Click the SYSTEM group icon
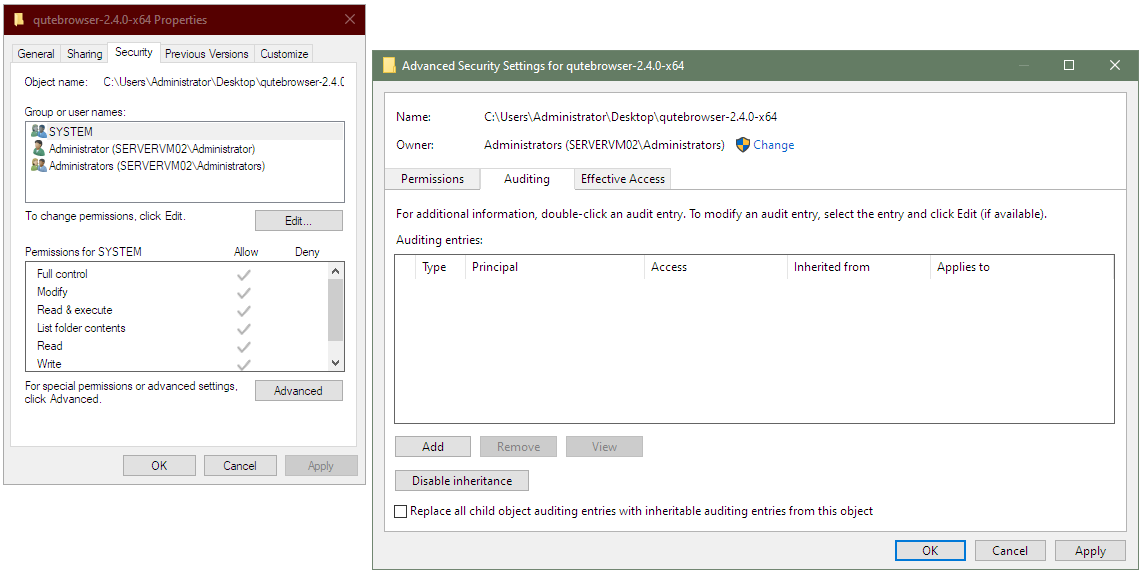The width and height of the screenshot is (1145, 576). [39, 131]
